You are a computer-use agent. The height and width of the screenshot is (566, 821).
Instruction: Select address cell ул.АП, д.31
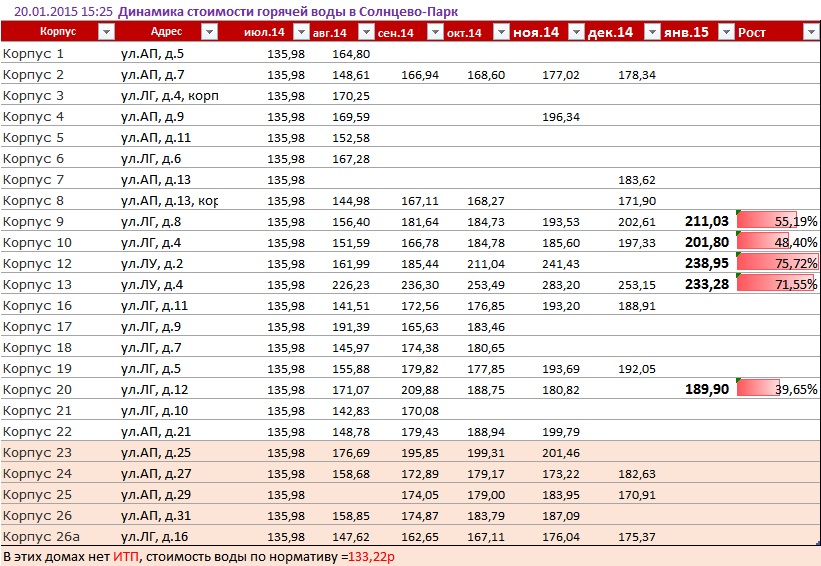(x=156, y=515)
